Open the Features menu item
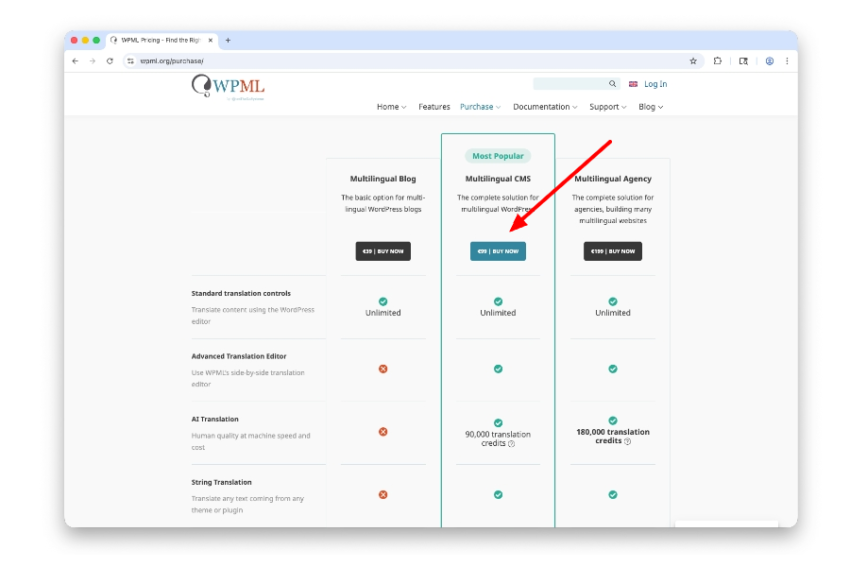The width and height of the screenshot is (850, 567). (434, 107)
